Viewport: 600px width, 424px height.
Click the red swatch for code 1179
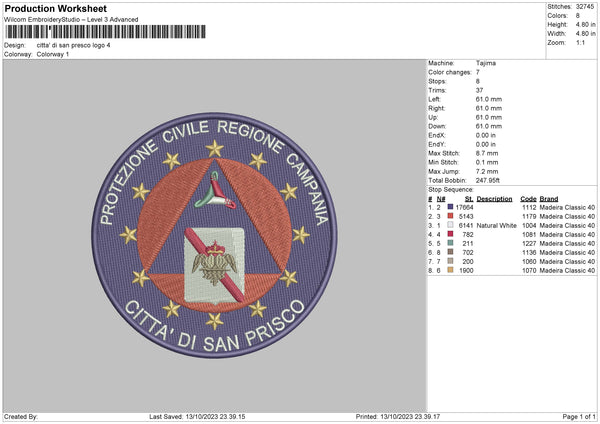click(450, 216)
